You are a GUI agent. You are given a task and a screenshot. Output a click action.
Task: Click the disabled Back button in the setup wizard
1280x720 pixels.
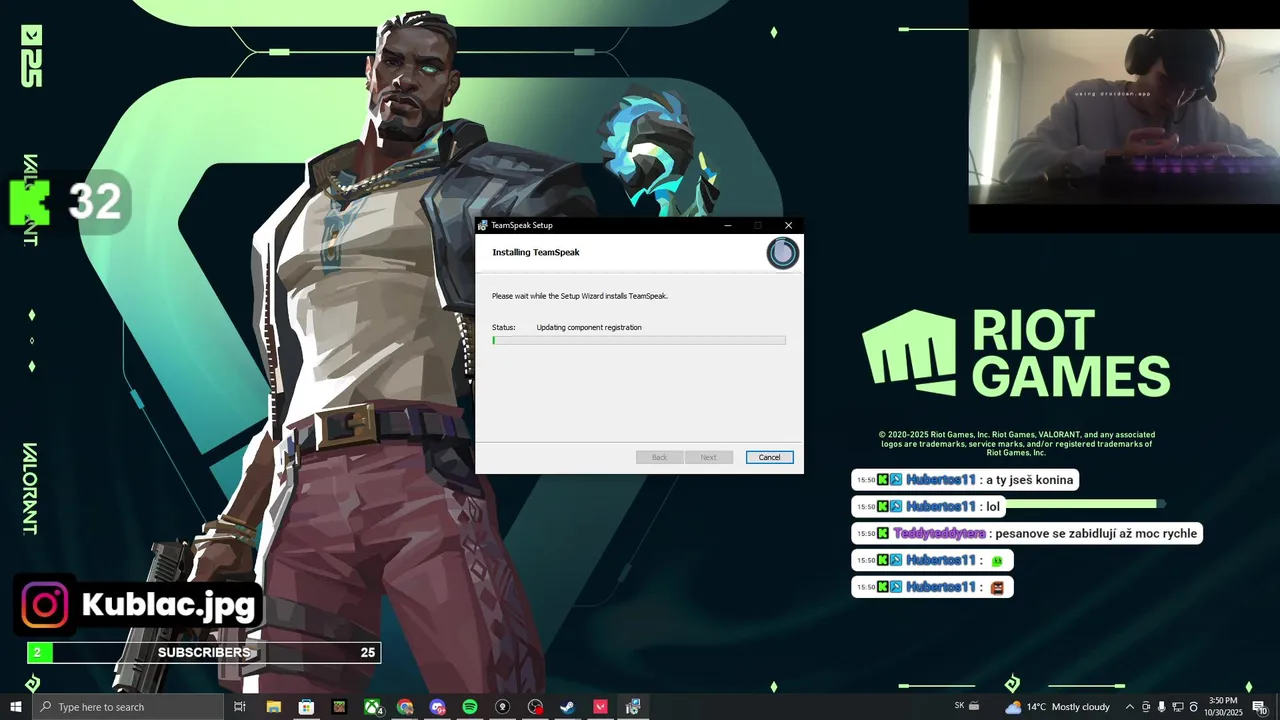coord(659,457)
